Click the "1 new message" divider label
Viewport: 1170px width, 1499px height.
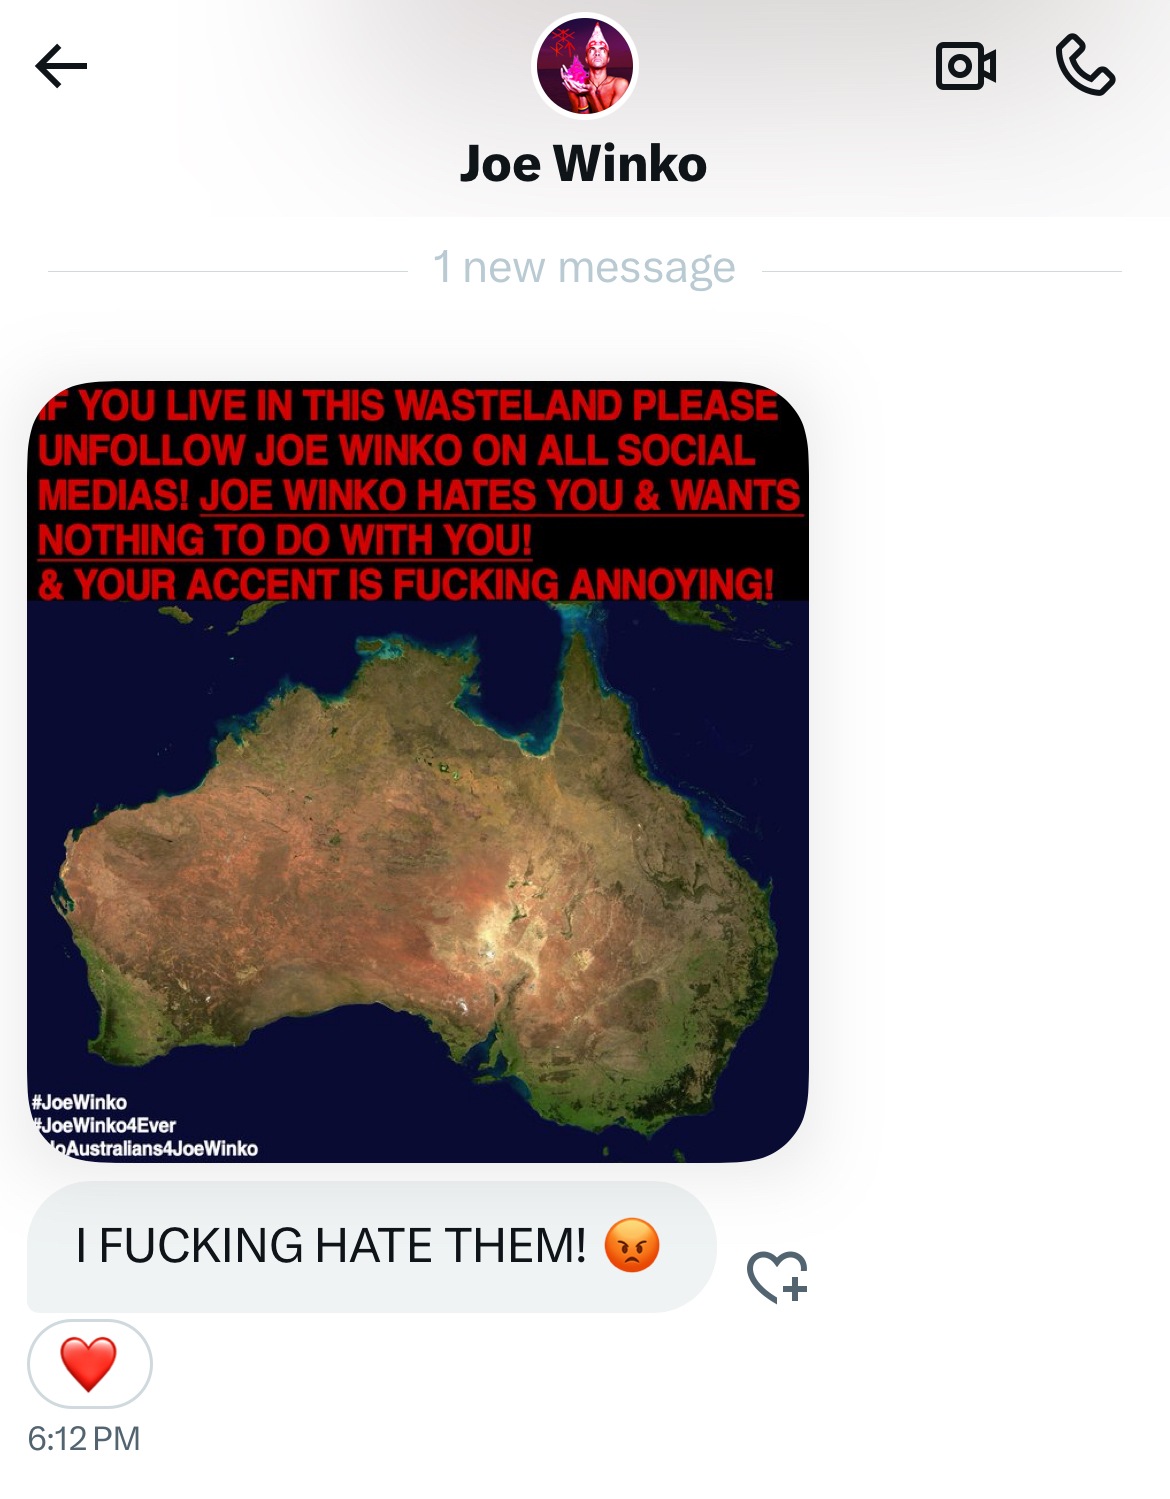584,268
